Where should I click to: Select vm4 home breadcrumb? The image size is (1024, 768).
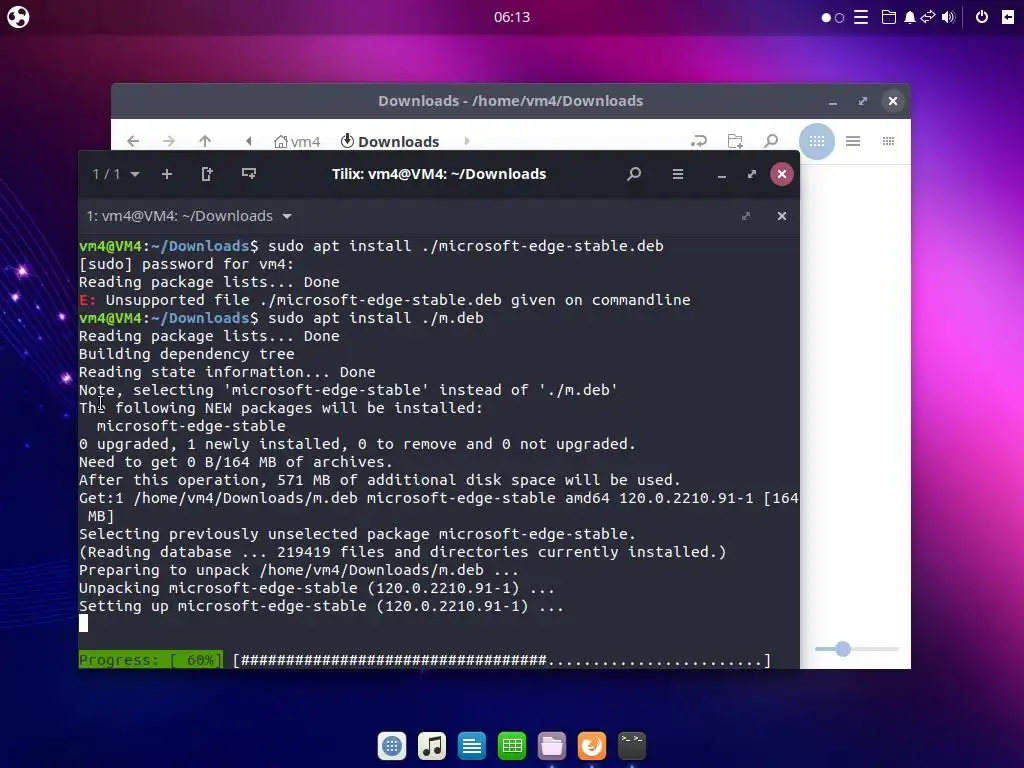(x=297, y=142)
